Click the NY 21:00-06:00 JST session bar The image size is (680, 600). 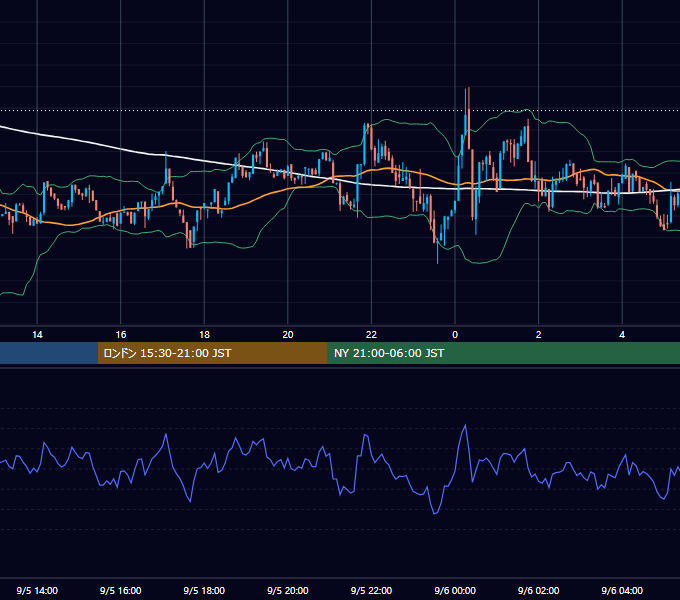click(x=503, y=353)
